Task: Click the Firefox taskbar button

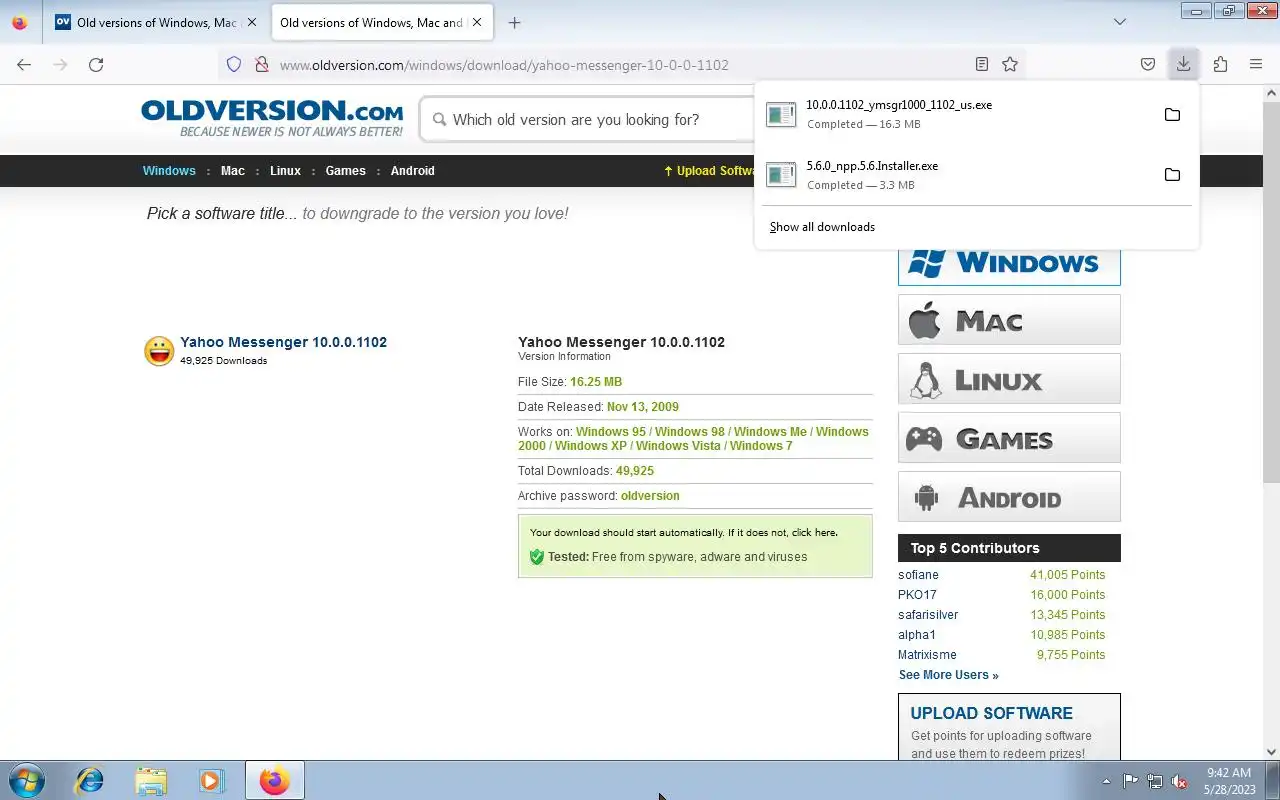Action: [x=274, y=780]
